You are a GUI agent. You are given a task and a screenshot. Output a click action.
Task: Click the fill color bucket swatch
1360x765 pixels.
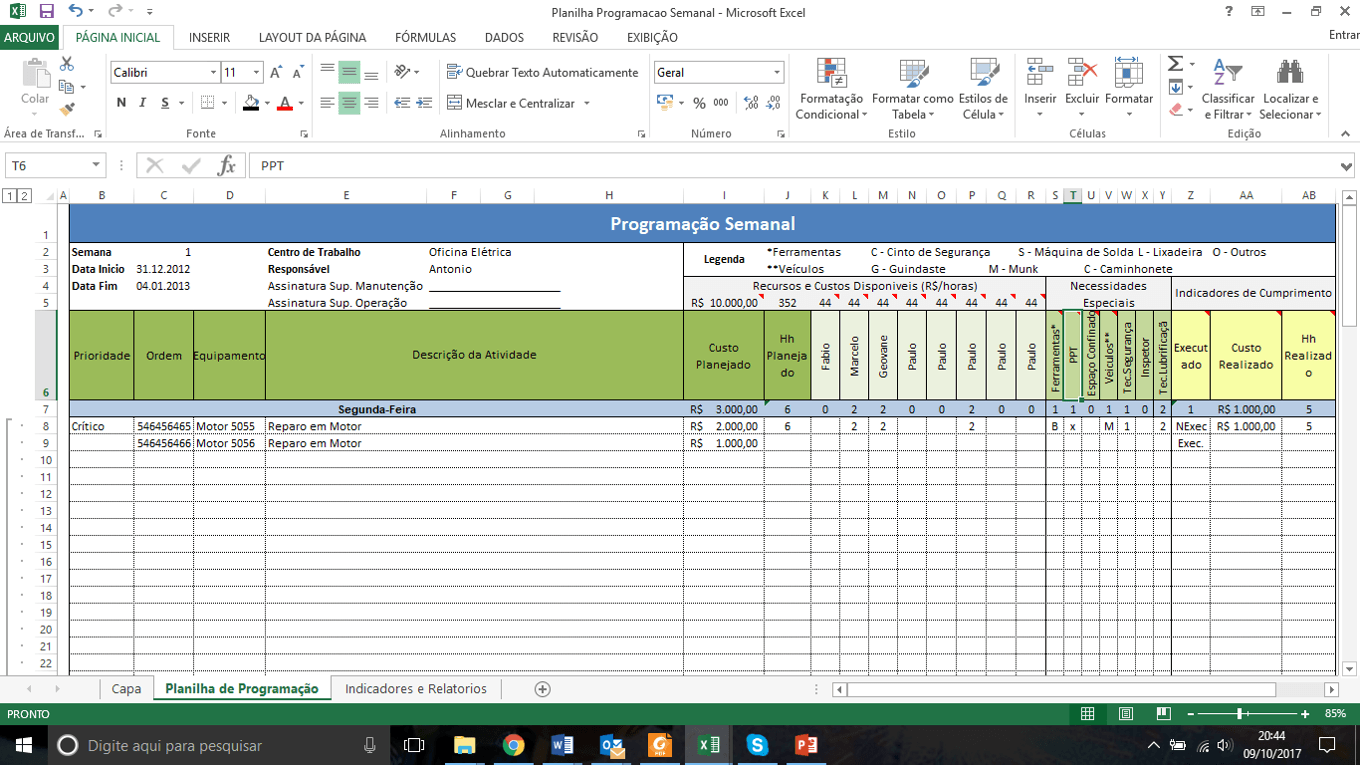click(250, 103)
